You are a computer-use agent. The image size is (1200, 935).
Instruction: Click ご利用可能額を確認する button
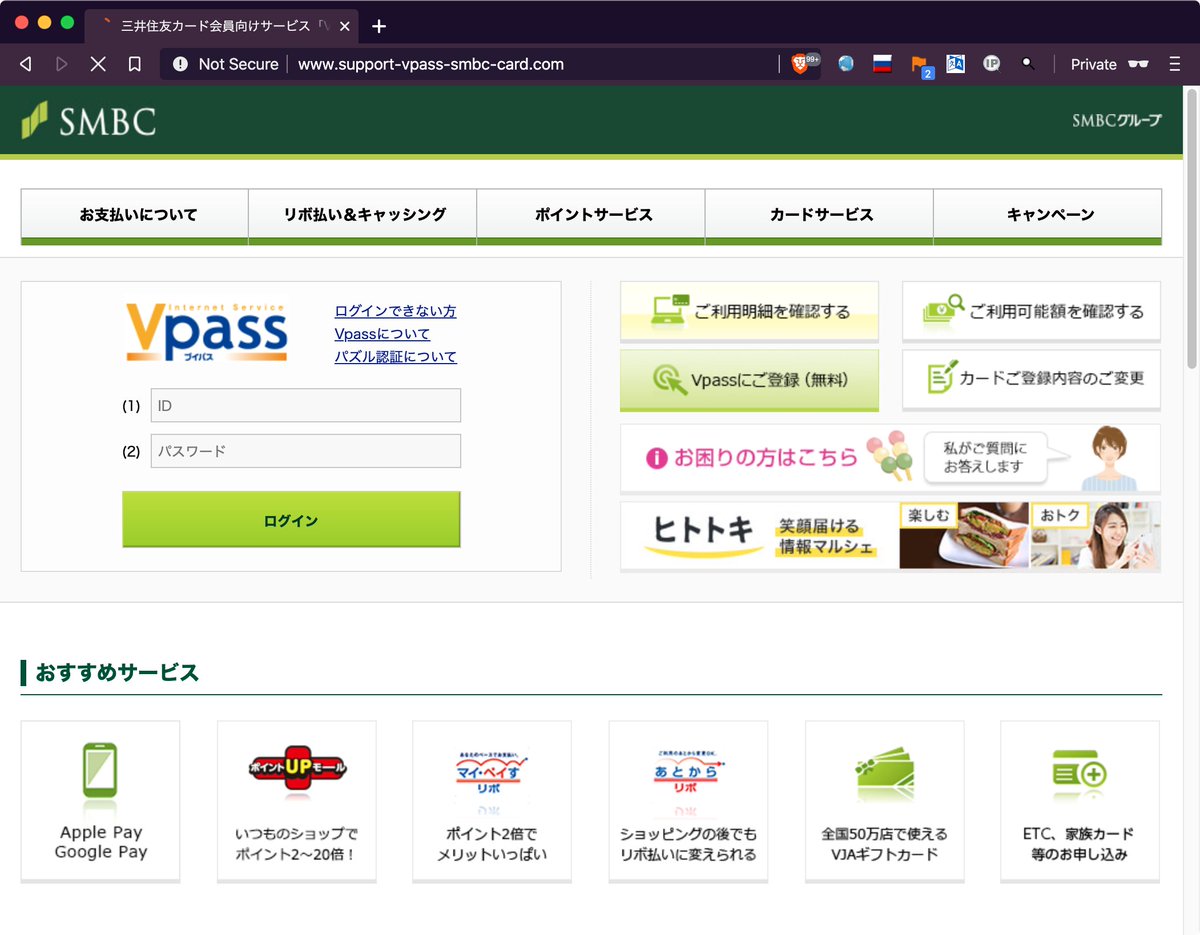(x=1031, y=312)
